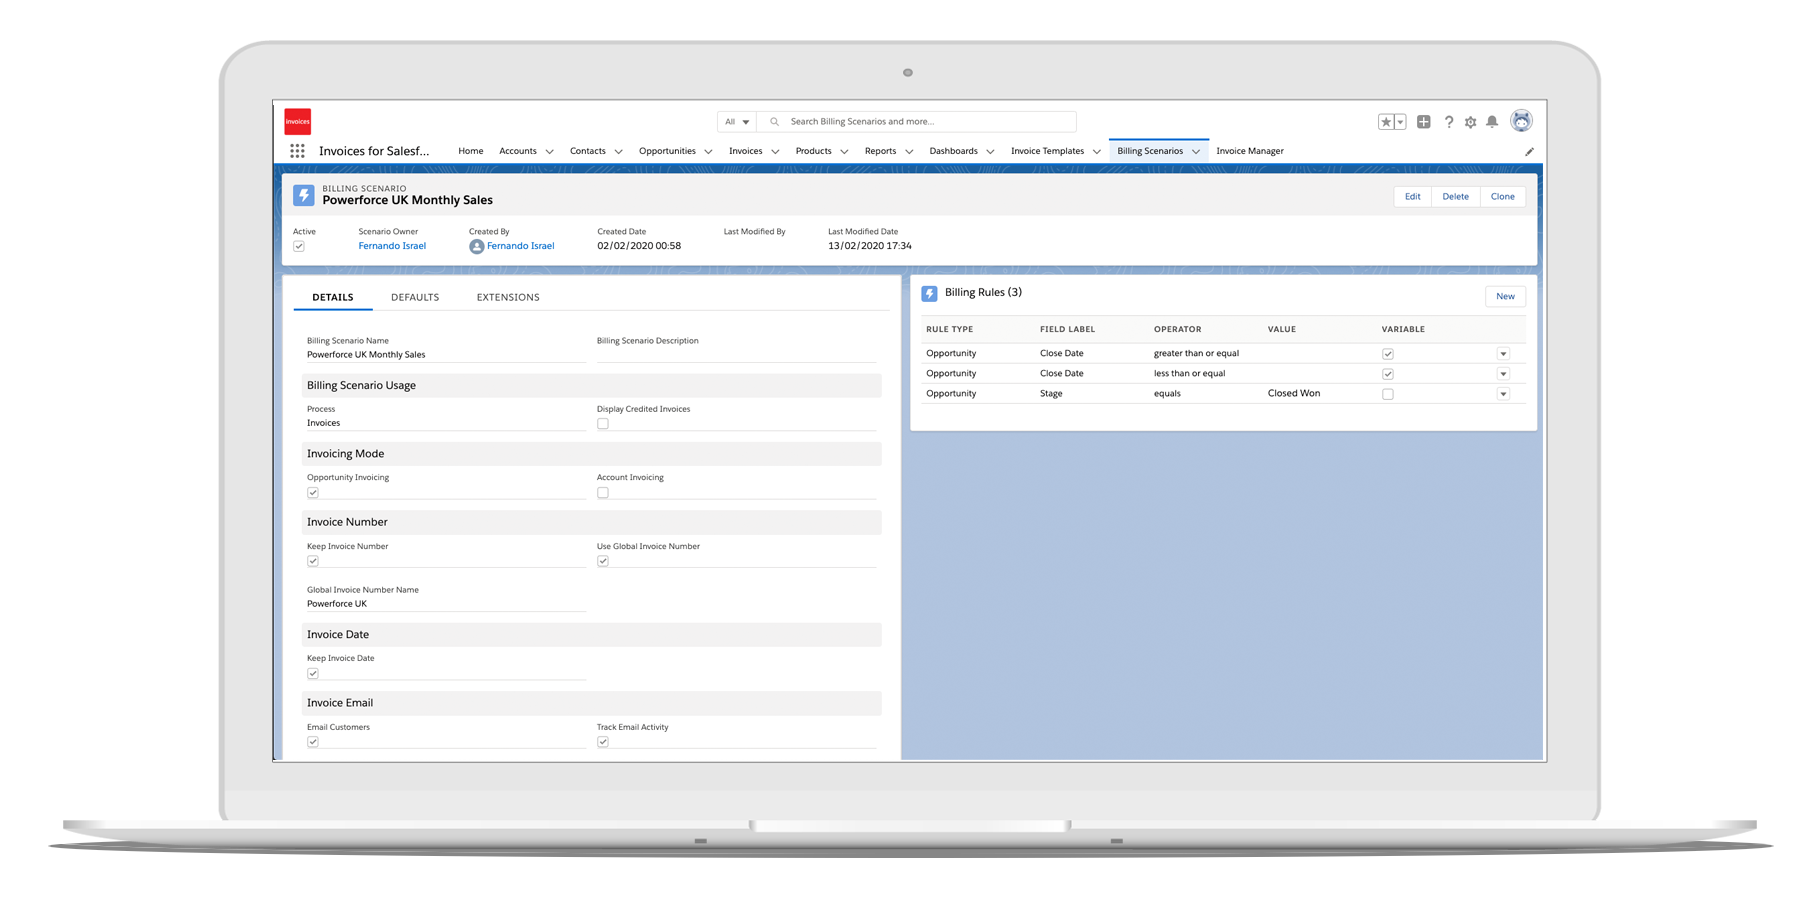
Task: View notifications via the bell icon
Action: tap(1492, 122)
